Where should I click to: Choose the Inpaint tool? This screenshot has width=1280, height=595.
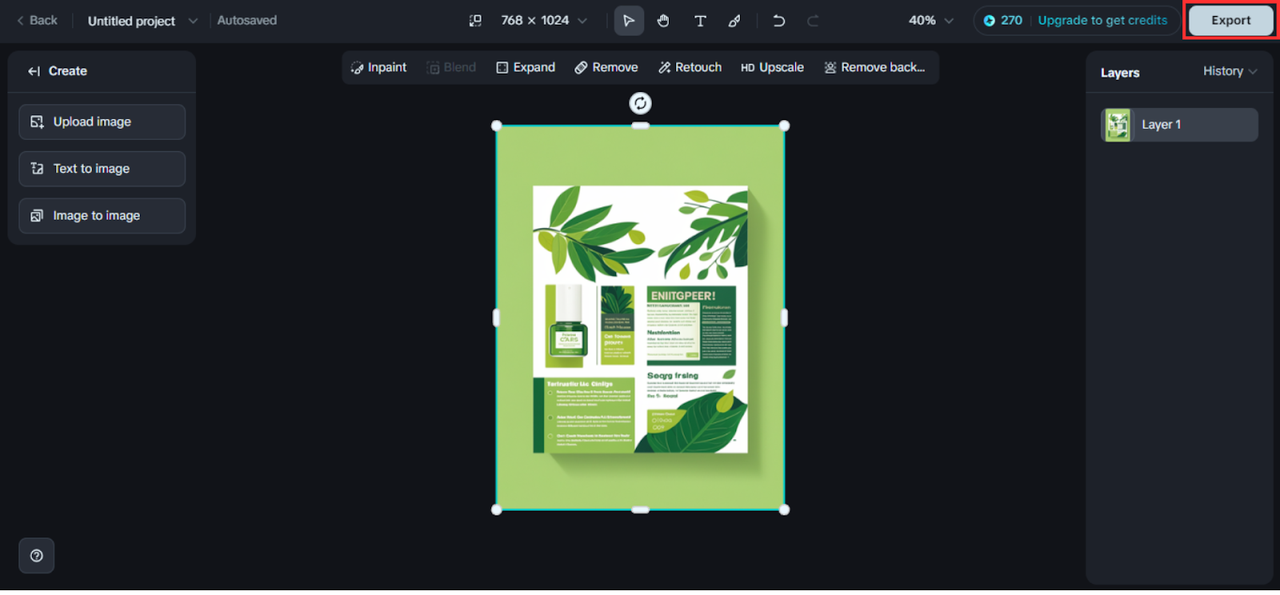[379, 67]
